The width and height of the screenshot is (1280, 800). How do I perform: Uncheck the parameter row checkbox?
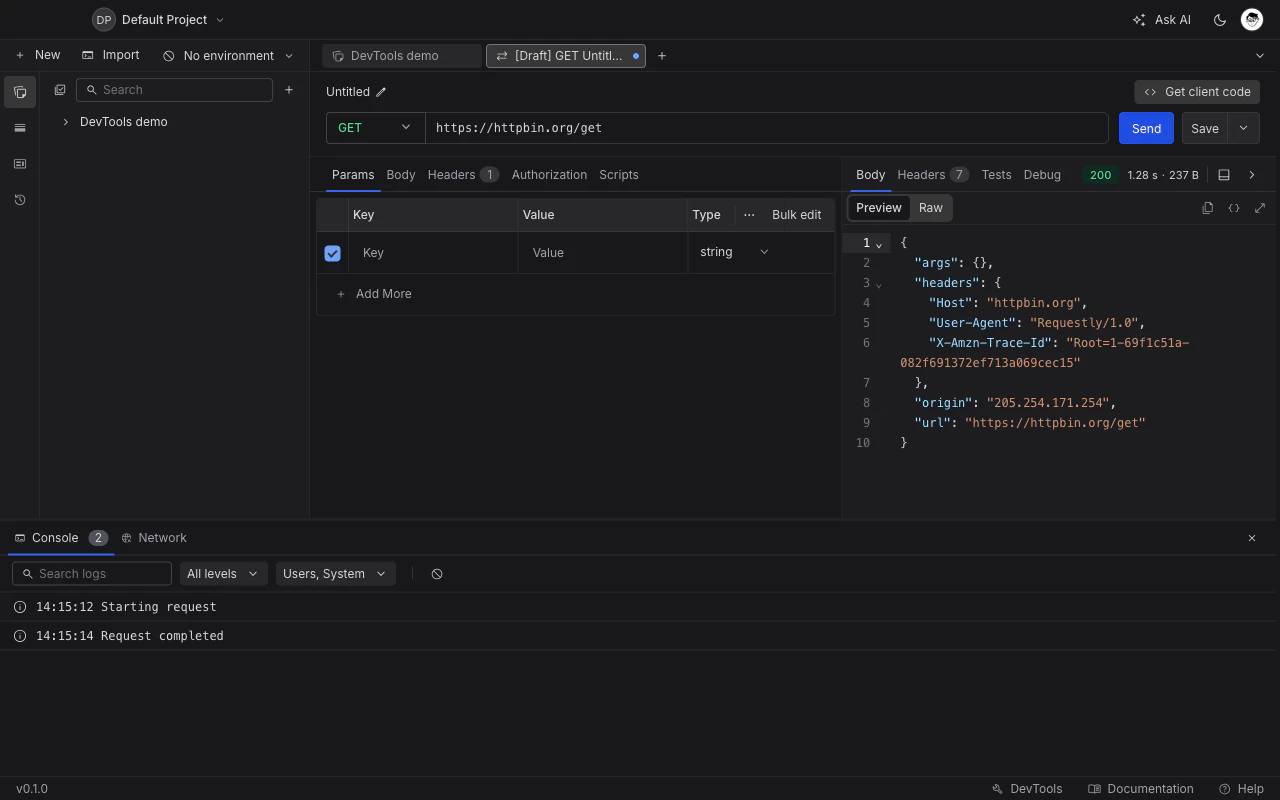[333, 254]
